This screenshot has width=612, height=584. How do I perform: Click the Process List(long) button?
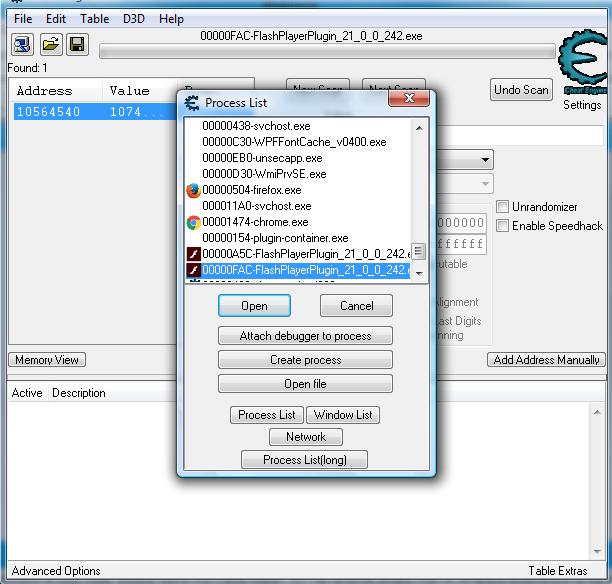[x=305, y=460]
